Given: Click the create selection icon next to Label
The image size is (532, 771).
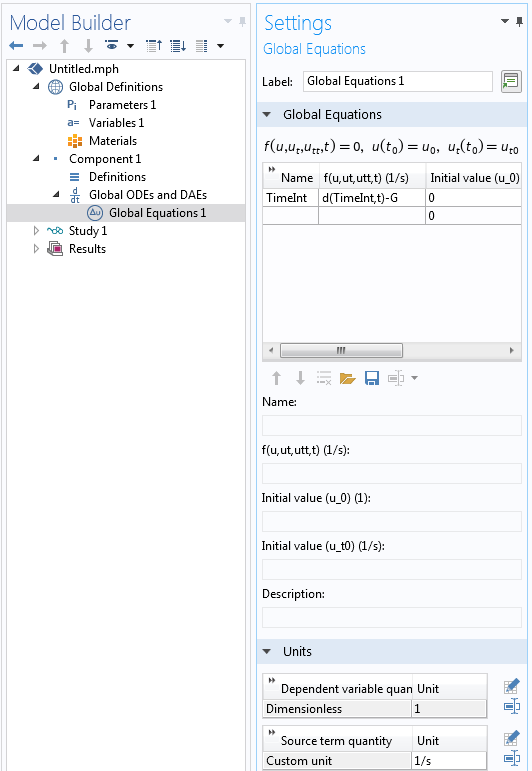Looking at the screenshot, I should click(511, 81).
